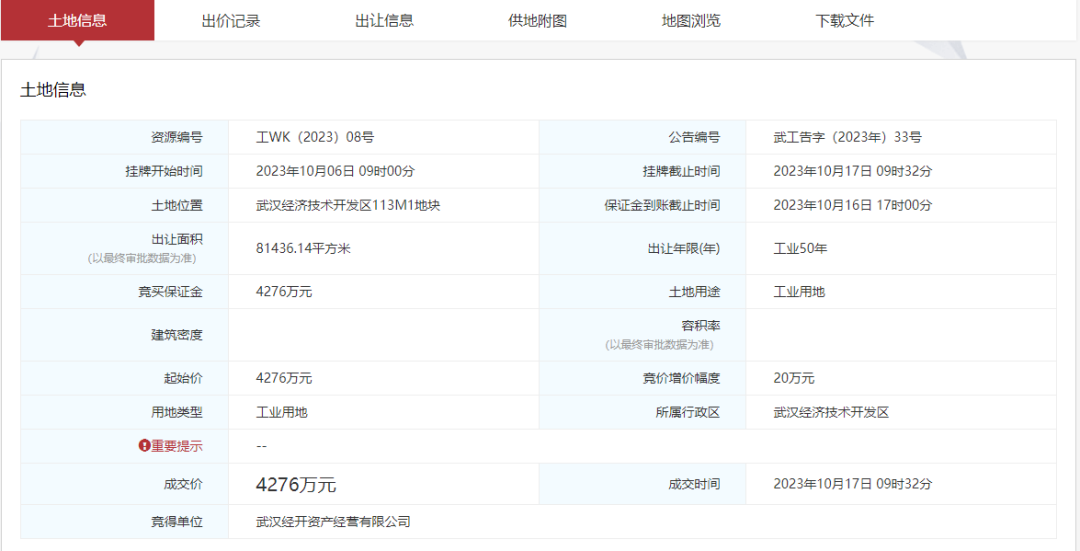
Task: Click the 竞得单位 label
Action: pos(177,522)
